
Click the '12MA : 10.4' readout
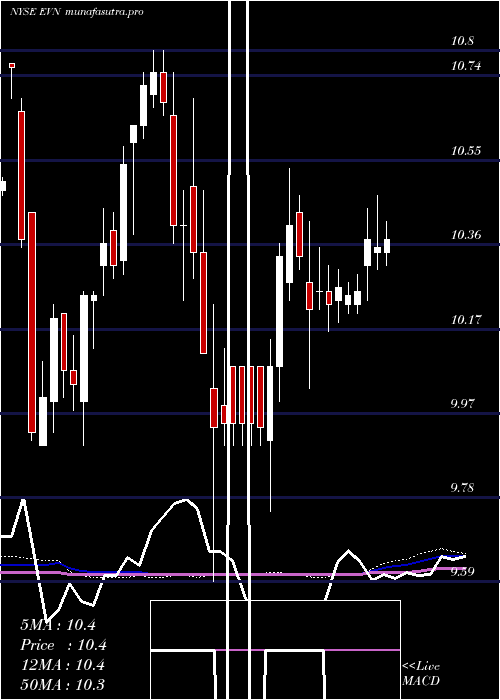pyautogui.click(x=63, y=665)
